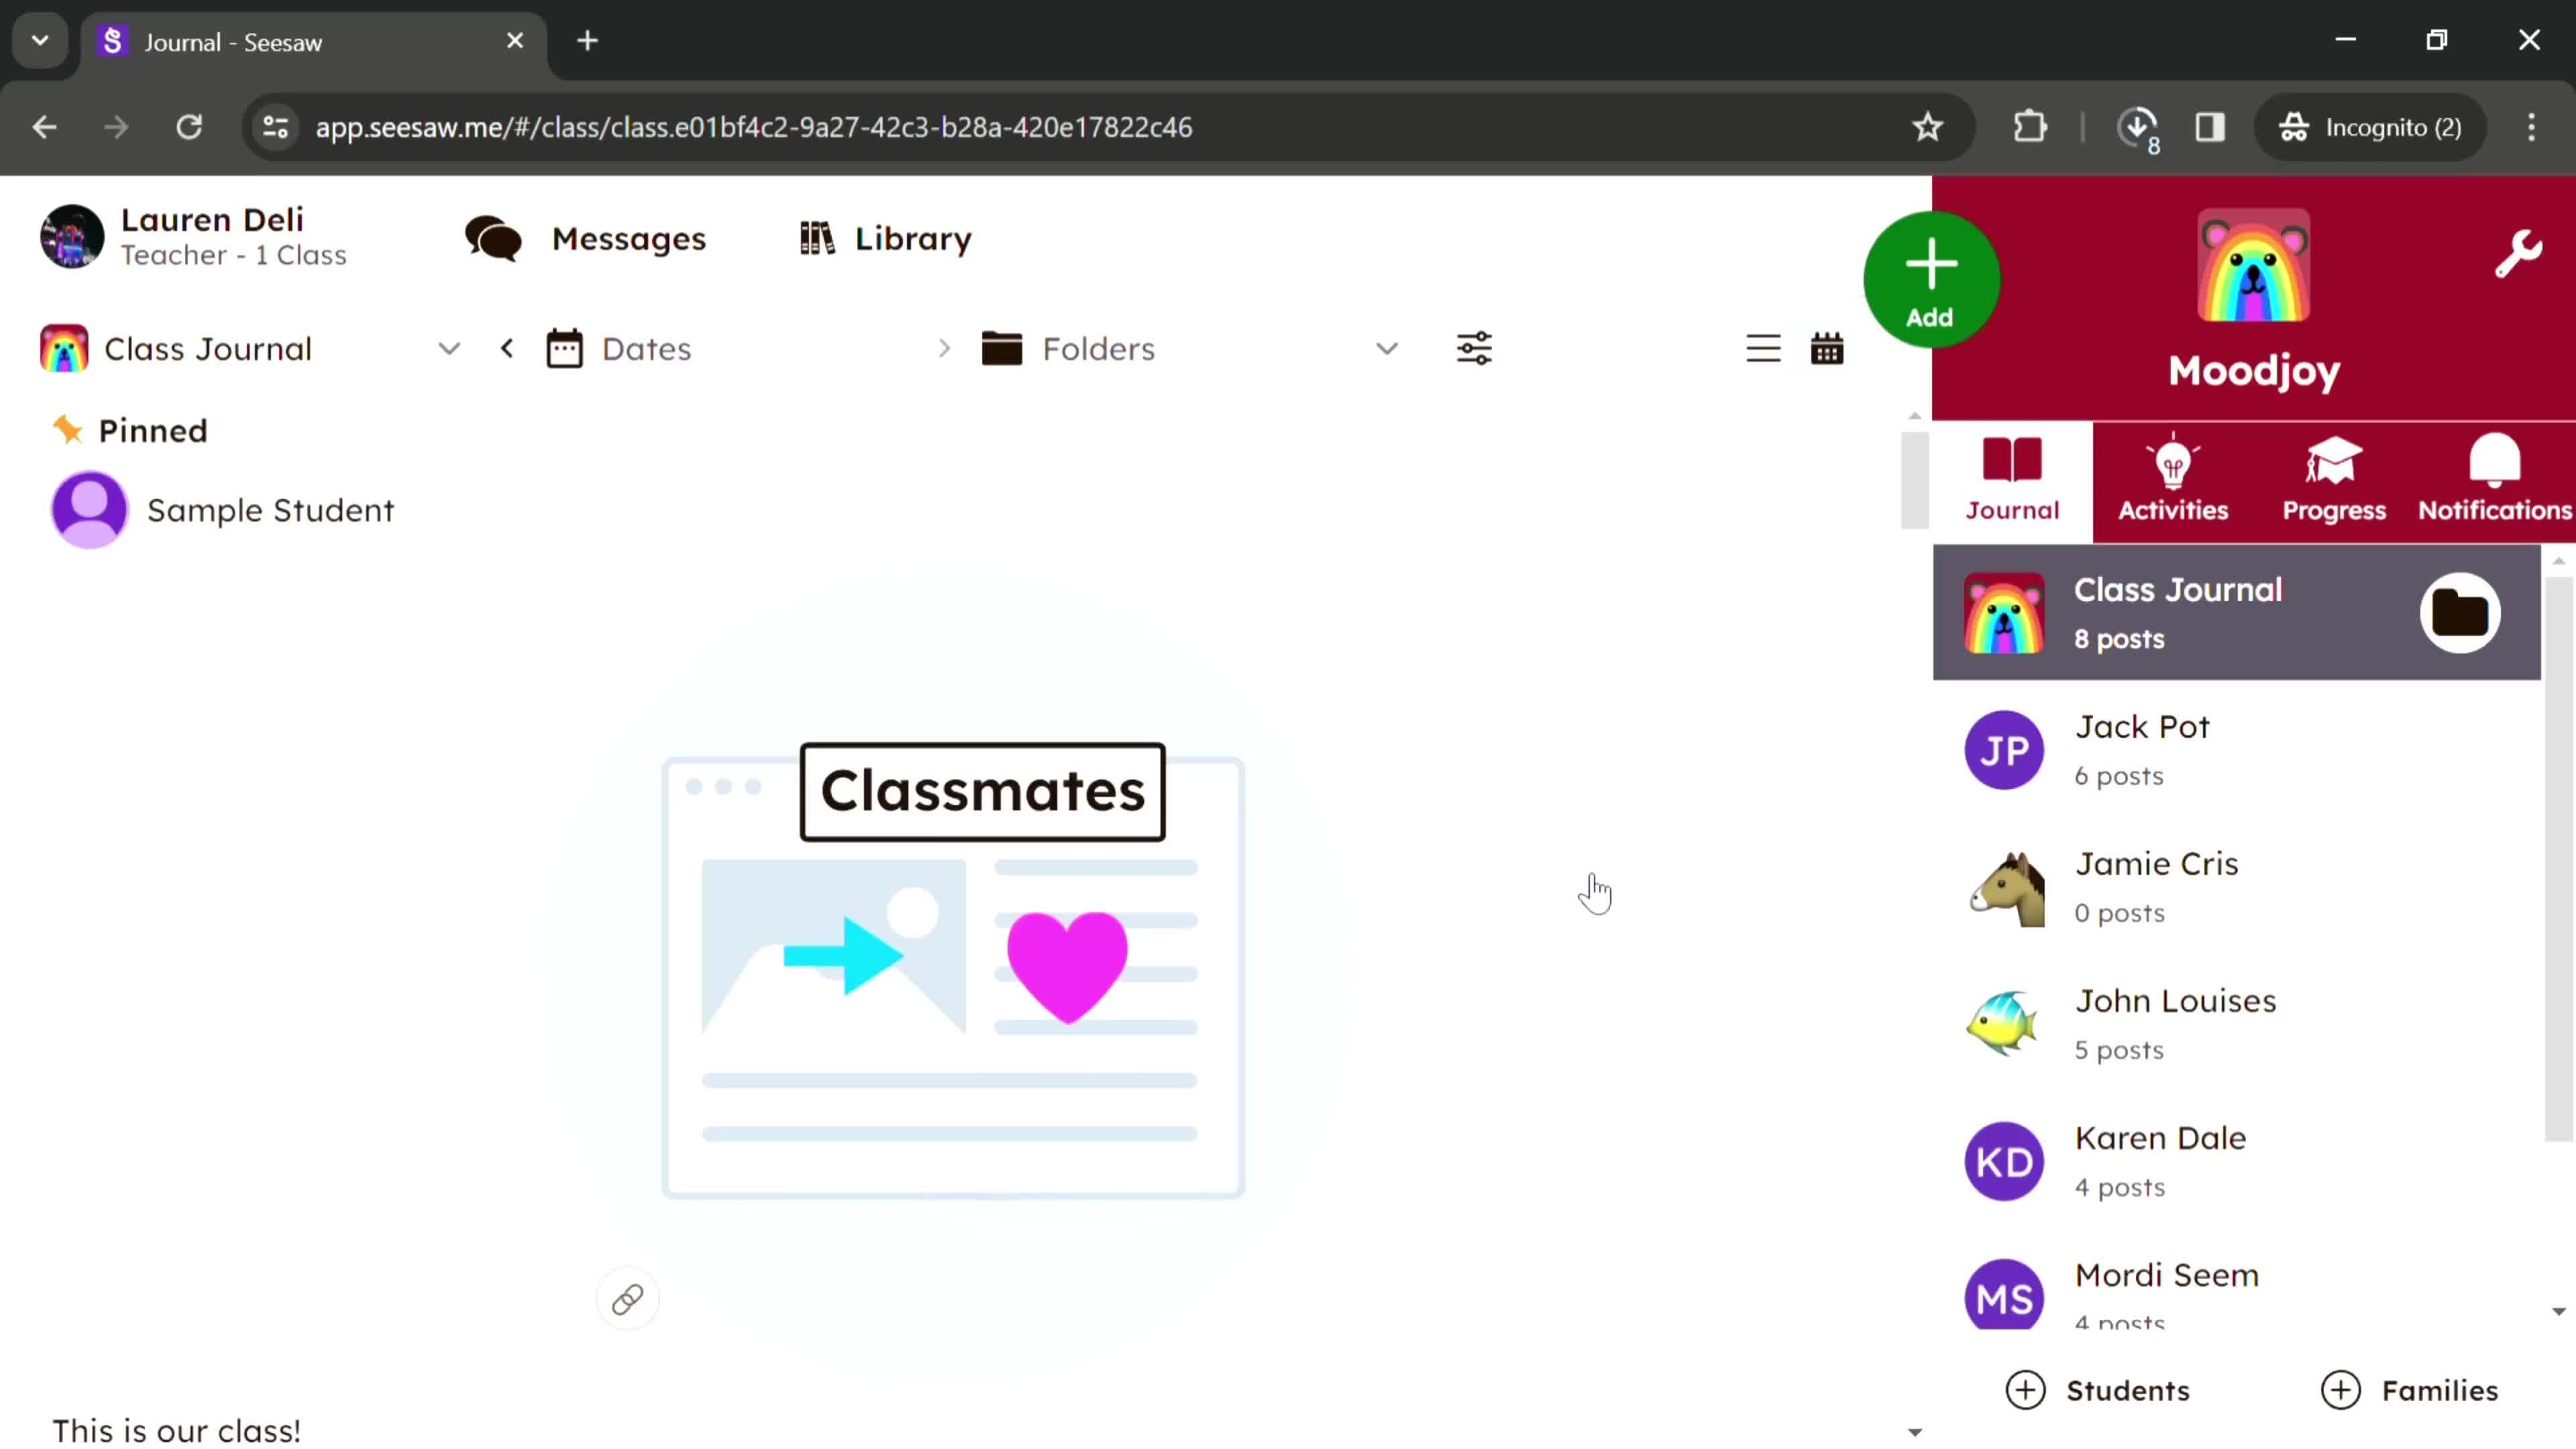Viewport: 2576px width, 1449px height.
Task: Expand the Class Journal dropdown
Action: [x=447, y=349]
